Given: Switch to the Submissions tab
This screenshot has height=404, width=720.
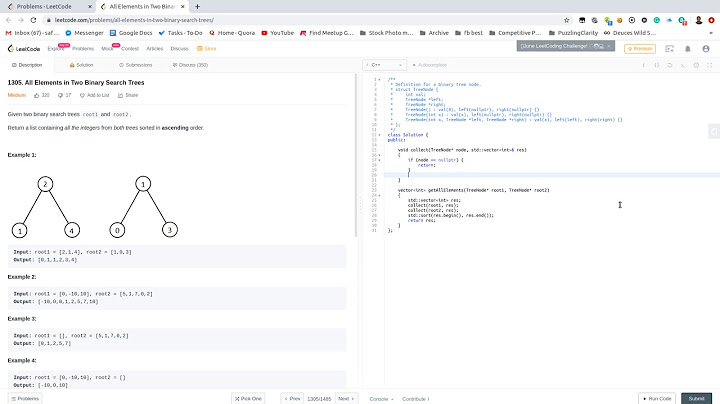Looking at the screenshot, I should click(135, 65).
